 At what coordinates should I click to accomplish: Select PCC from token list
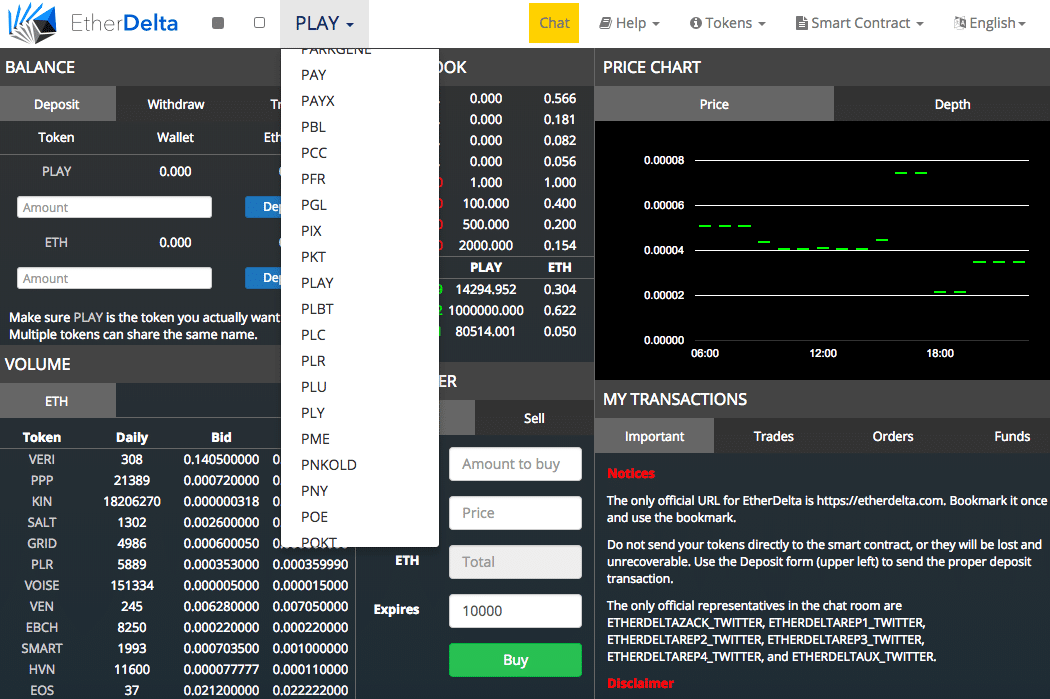(360, 153)
